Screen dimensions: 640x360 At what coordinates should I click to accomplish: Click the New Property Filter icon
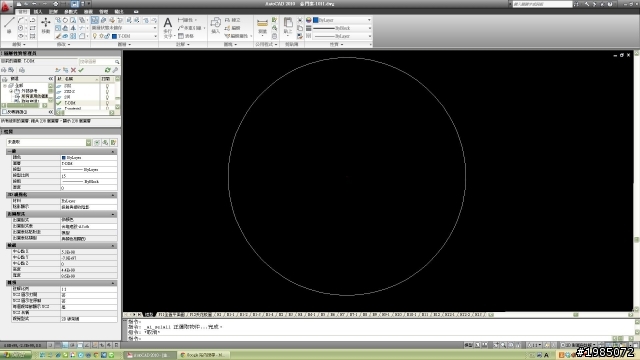point(4,70)
